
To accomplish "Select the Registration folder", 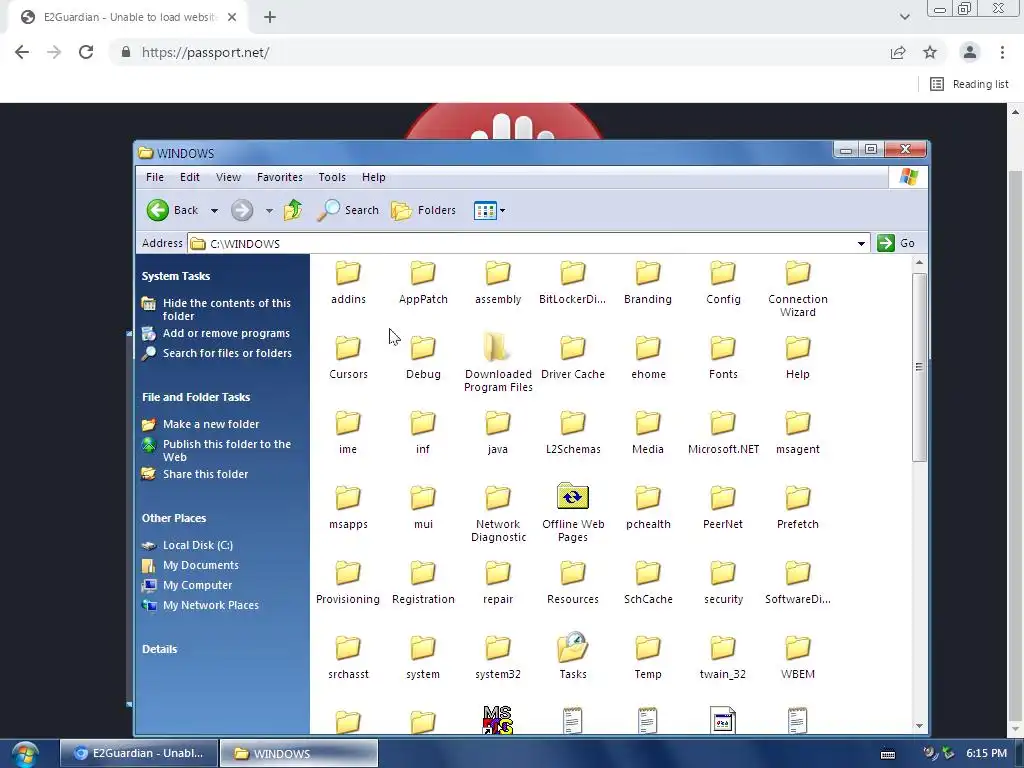I will click(x=423, y=583).
